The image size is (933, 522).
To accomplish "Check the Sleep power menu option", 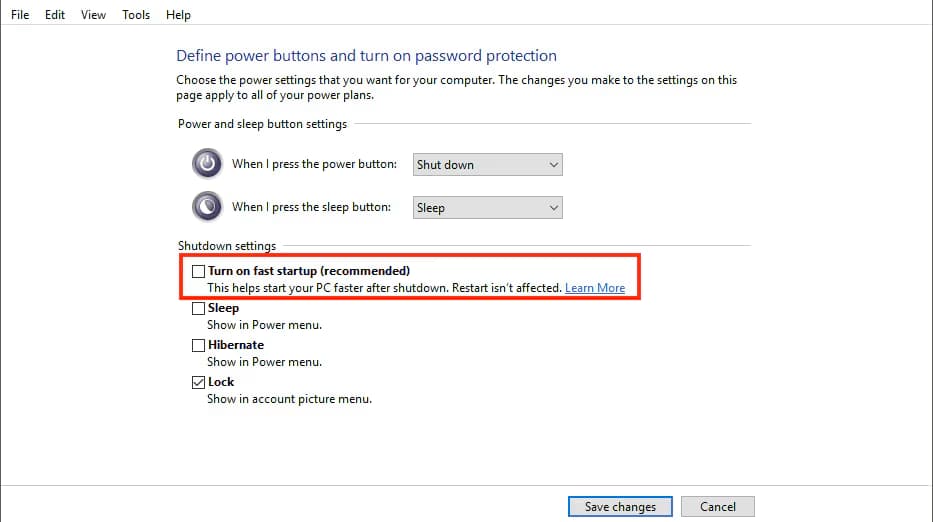I will click(198, 309).
